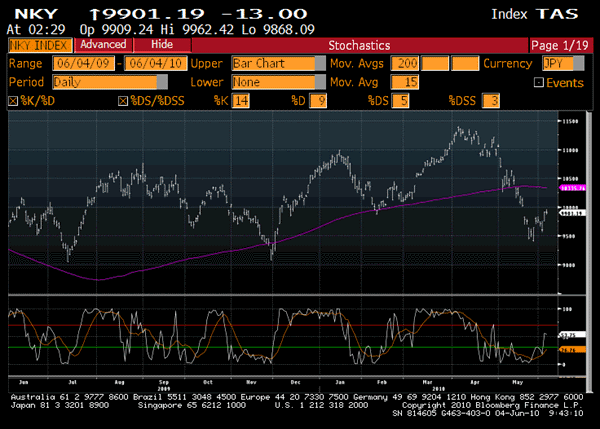Open the Upper Bar Chart dropdown
Image resolution: width=600 pixels, height=429 pixels.
pos(279,64)
